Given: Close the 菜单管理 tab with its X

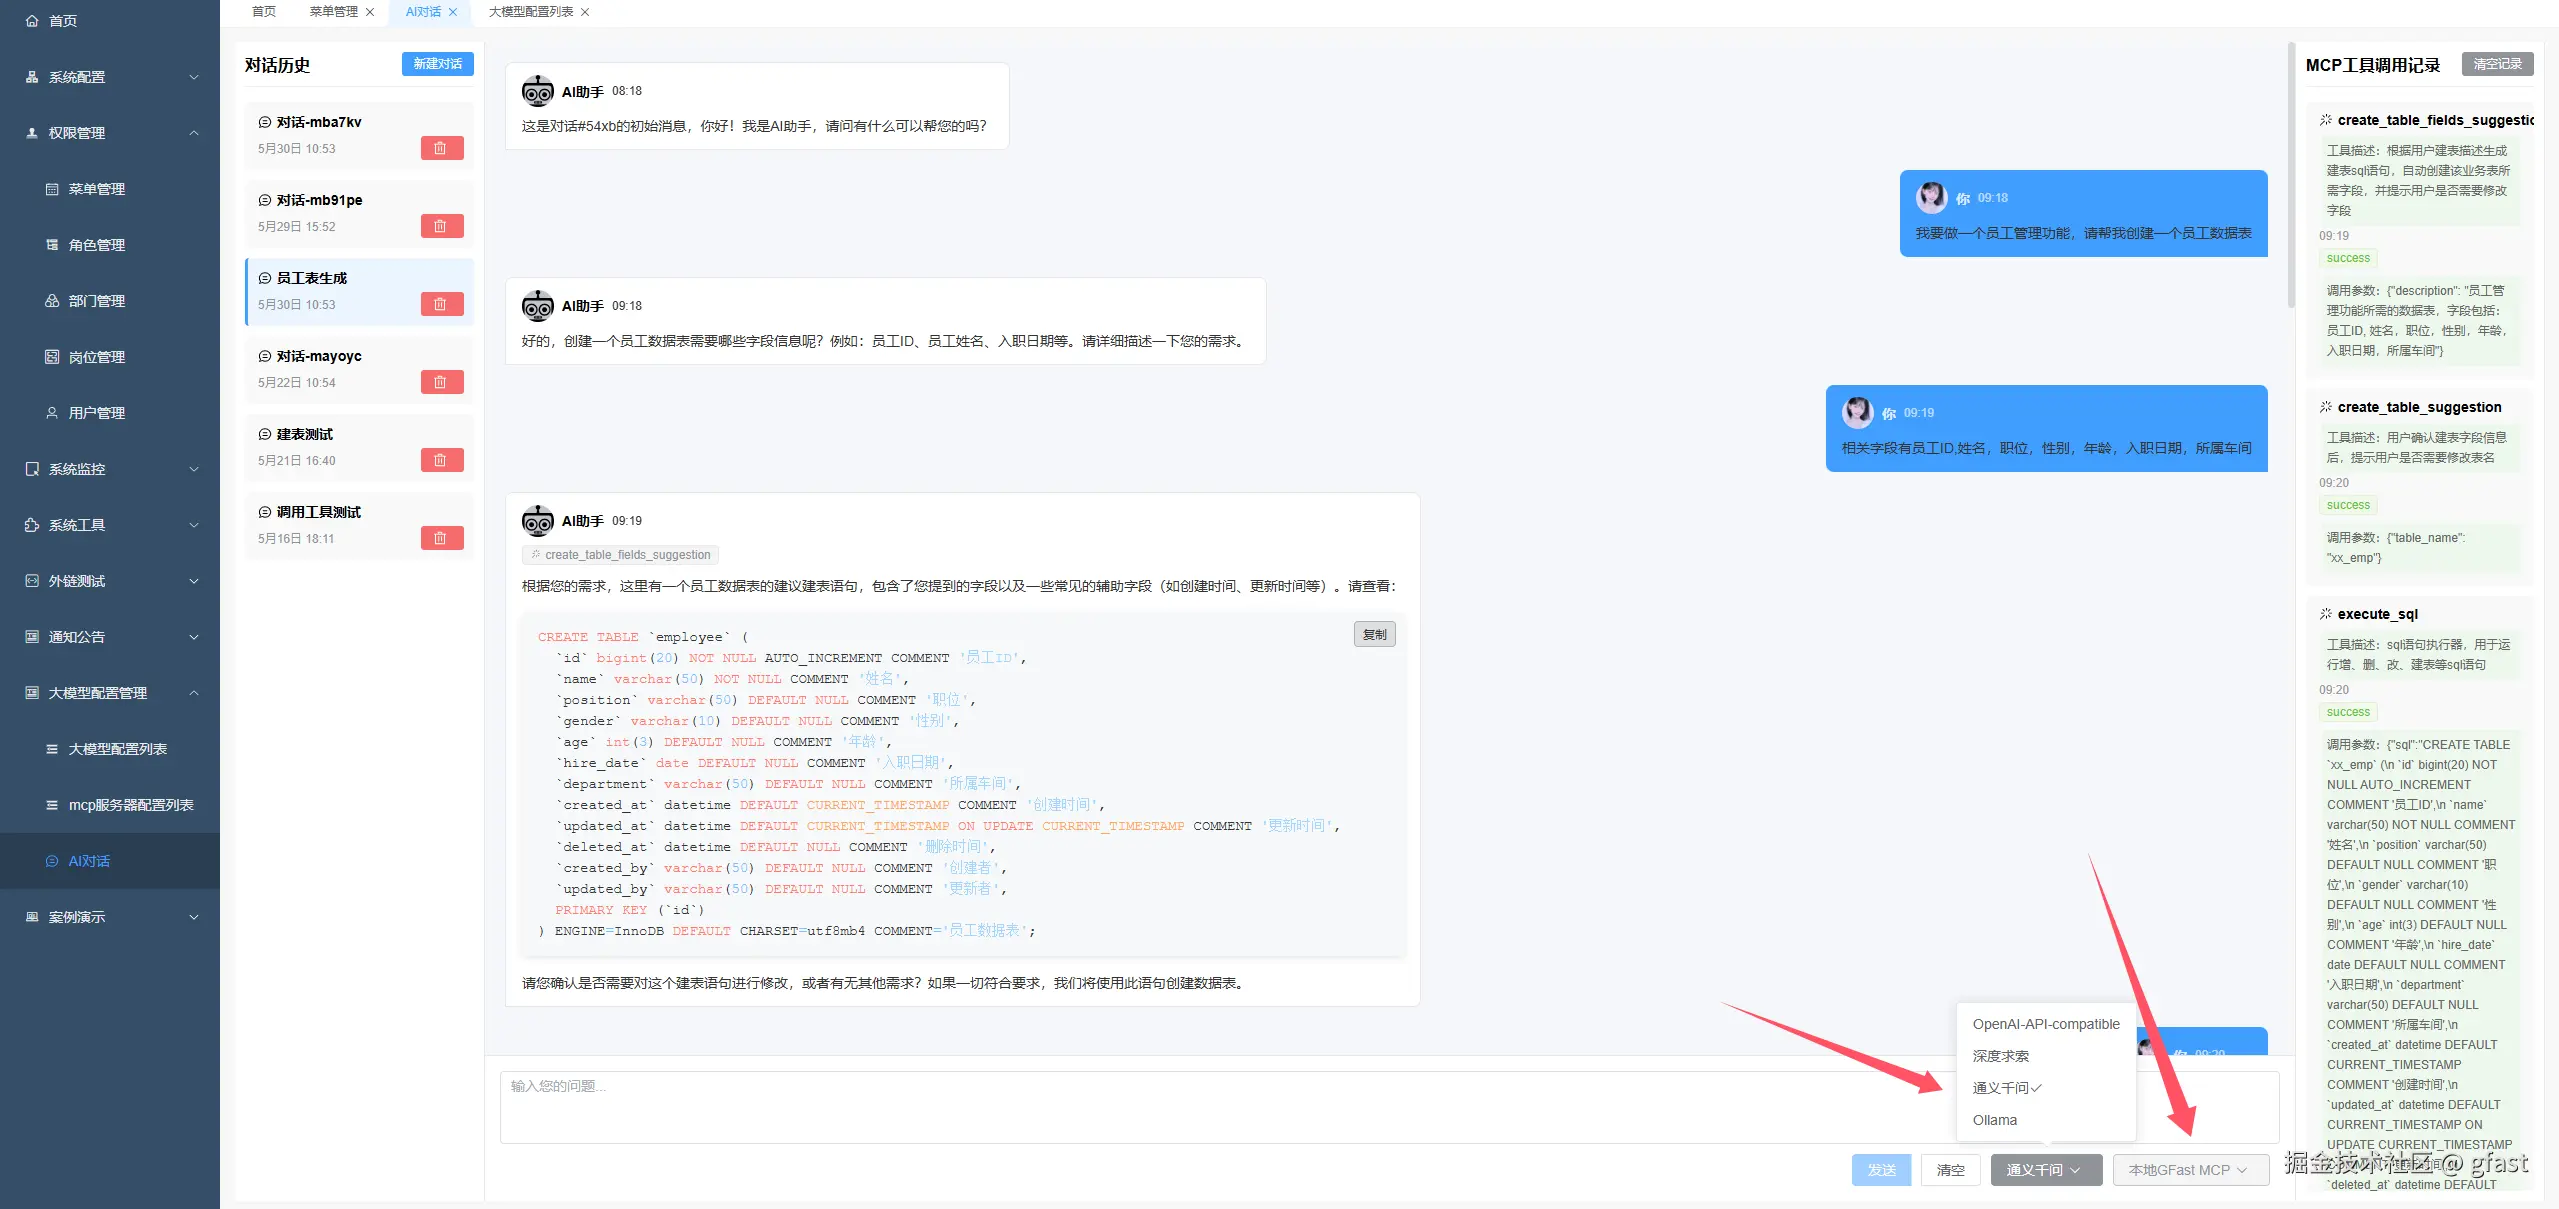Looking at the screenshot, I should pyautogui.click(x=370, y=12).
